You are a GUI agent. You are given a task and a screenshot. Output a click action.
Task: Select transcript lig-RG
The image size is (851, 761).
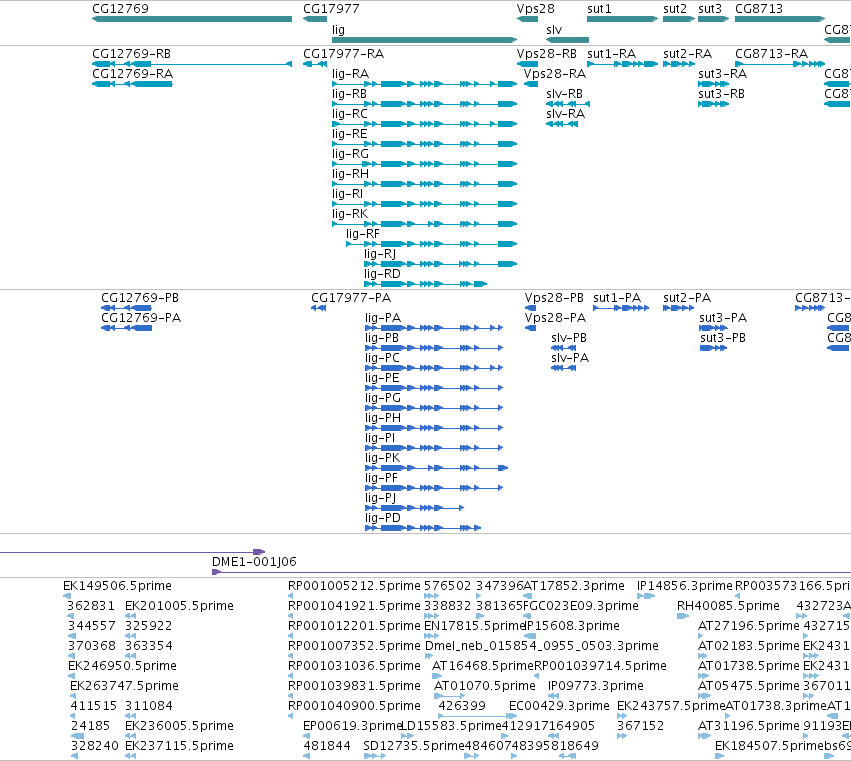[424, 164]
